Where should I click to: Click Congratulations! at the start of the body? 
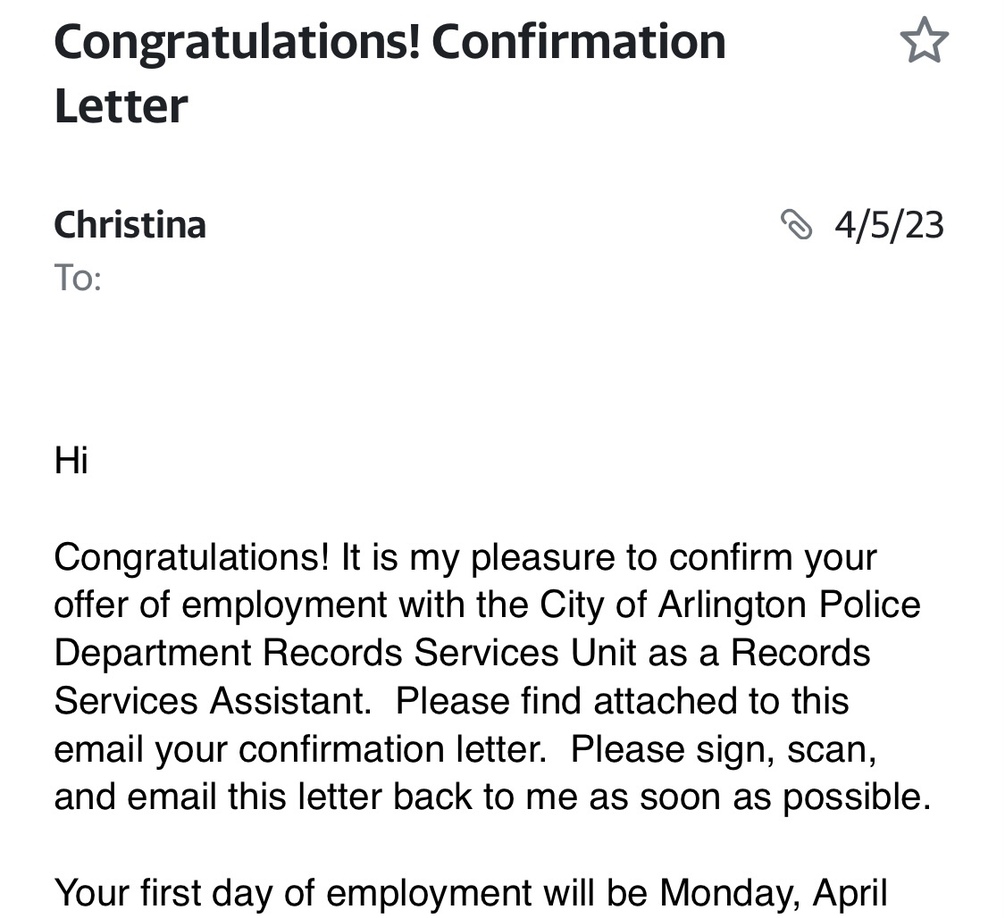coord(191,557)
